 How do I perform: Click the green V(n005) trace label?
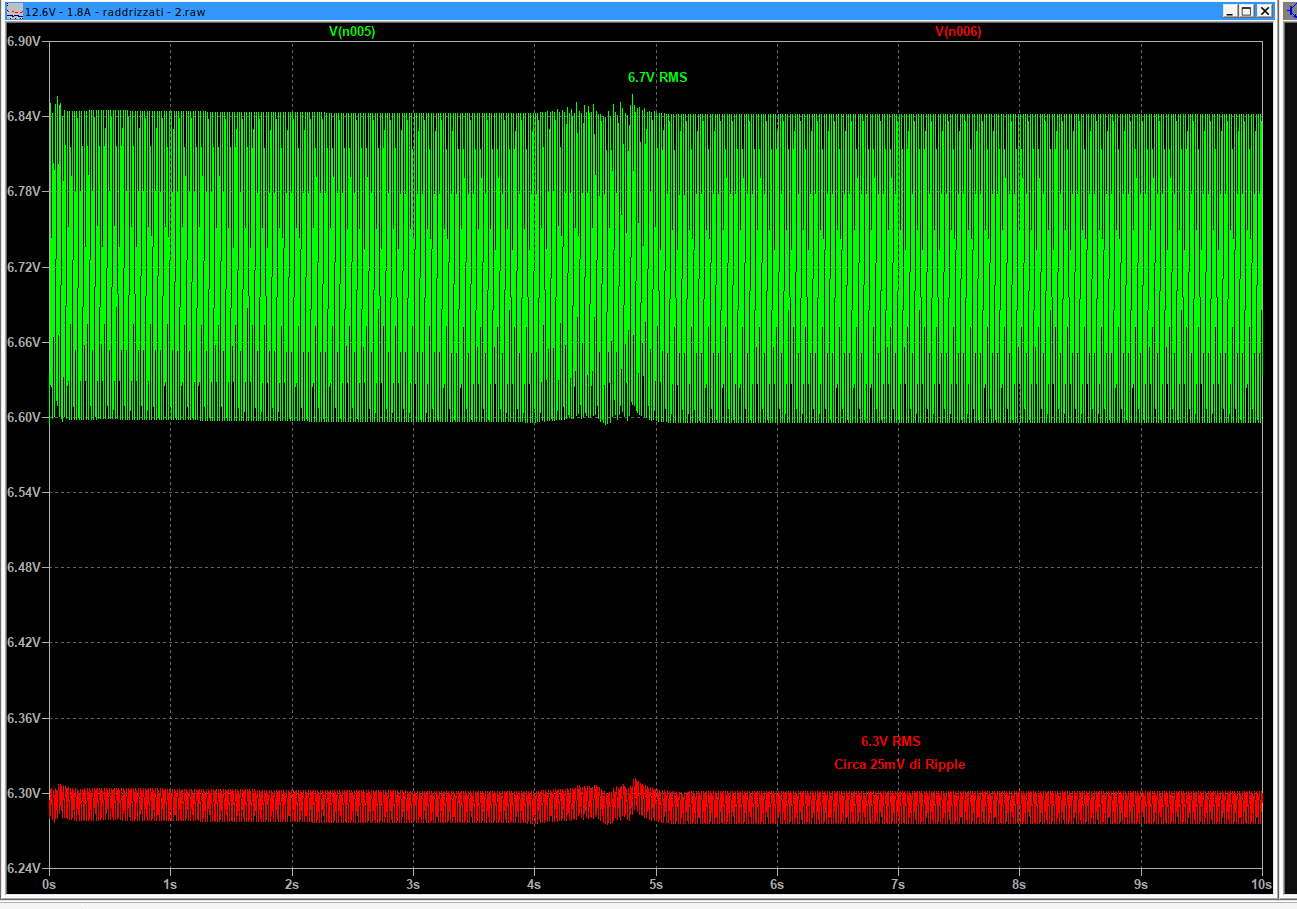352,32
